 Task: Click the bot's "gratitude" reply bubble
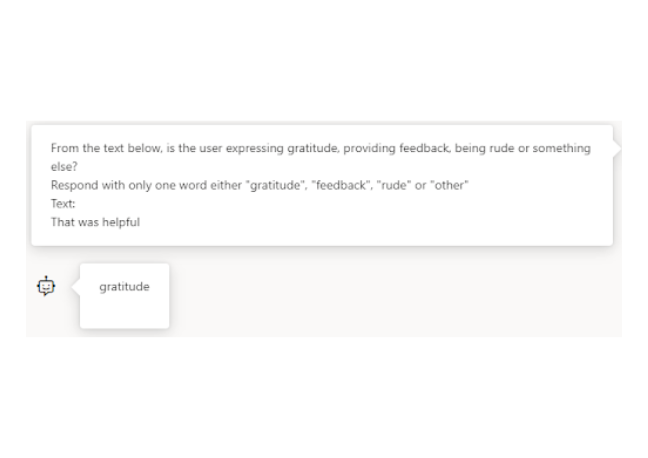(125, 295)
